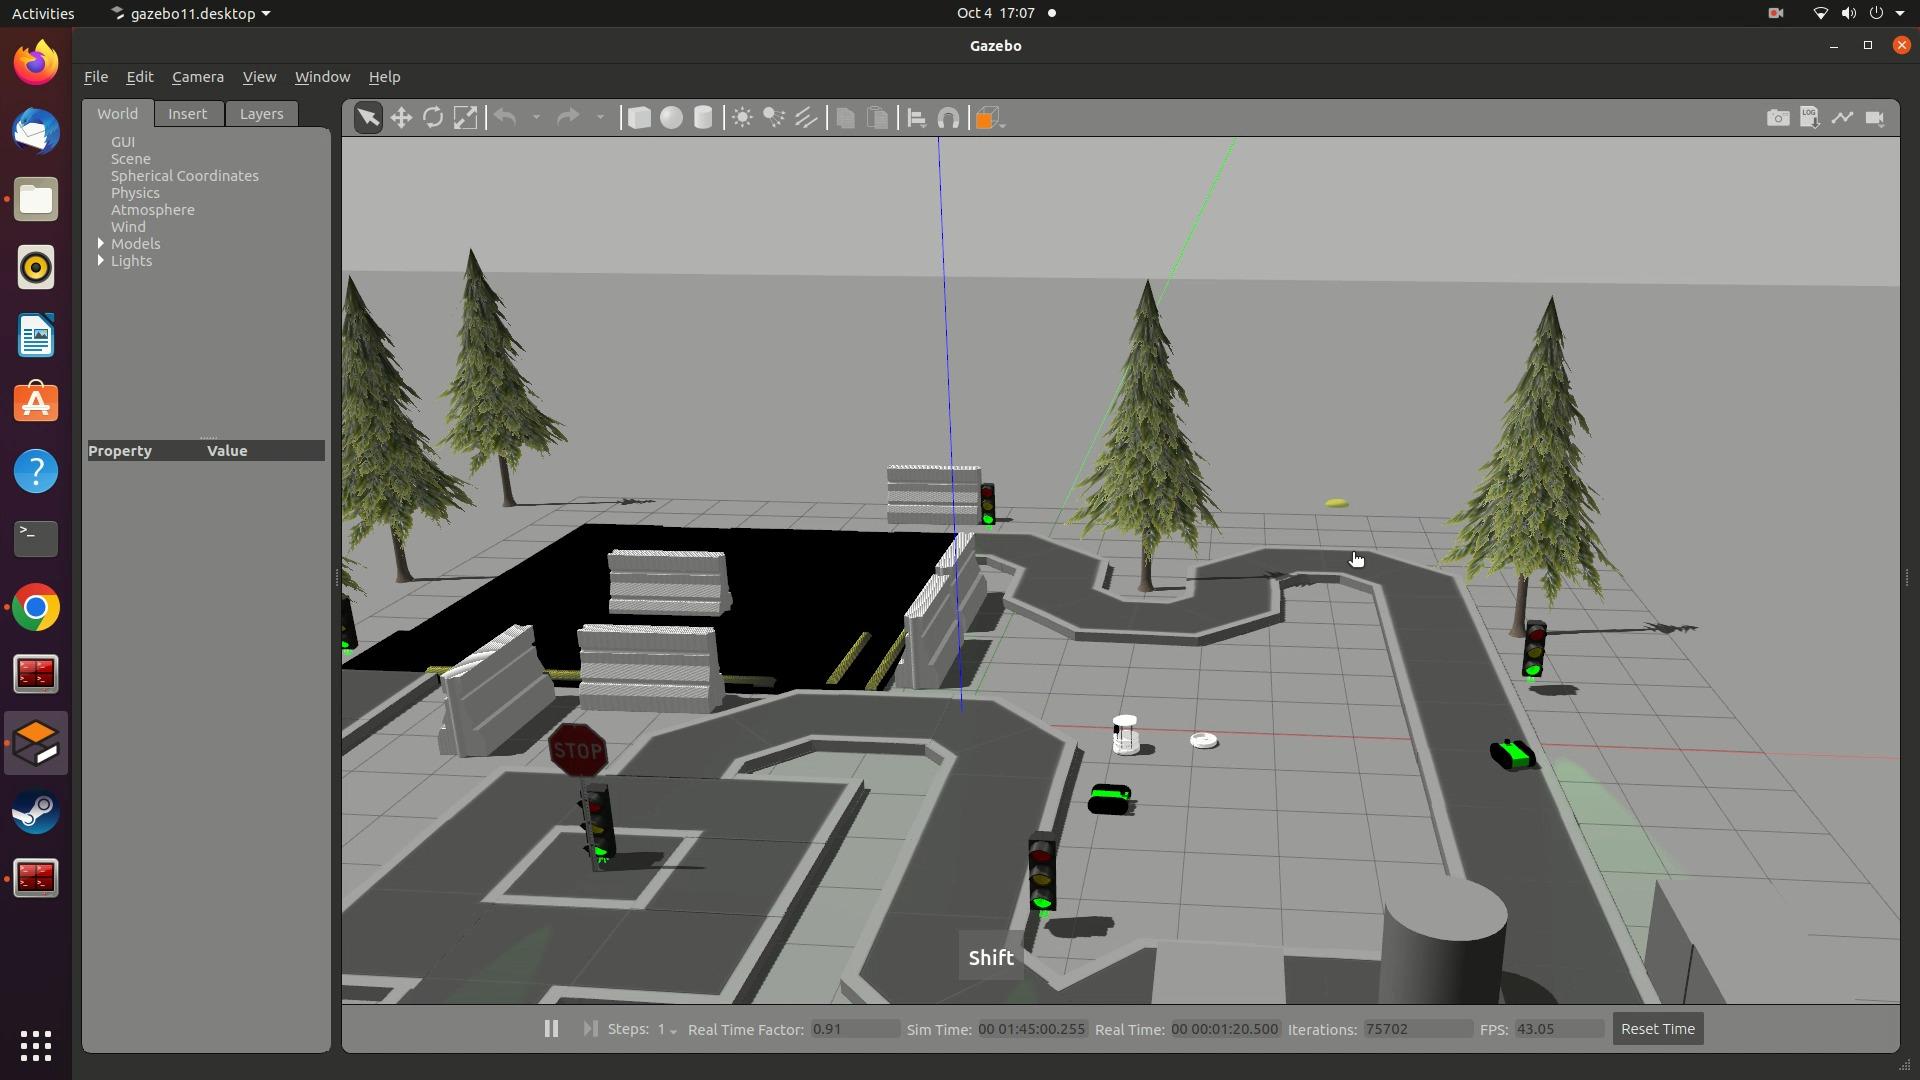1920x1080 pixels.
Task: Take a screenshot with camera icon
Action: tap(1778, 118)
